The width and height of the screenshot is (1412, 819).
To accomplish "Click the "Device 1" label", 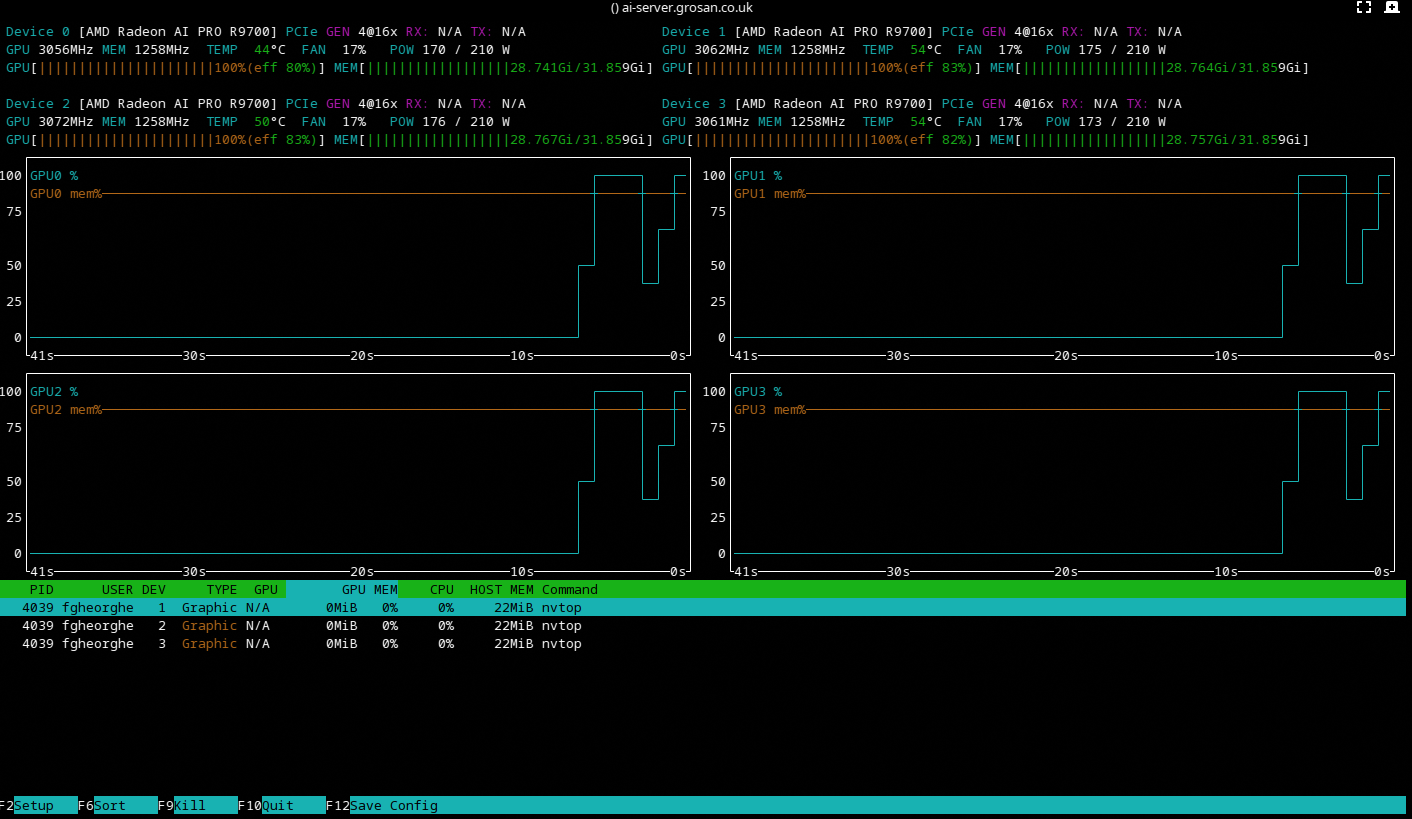I will (694, 32).
